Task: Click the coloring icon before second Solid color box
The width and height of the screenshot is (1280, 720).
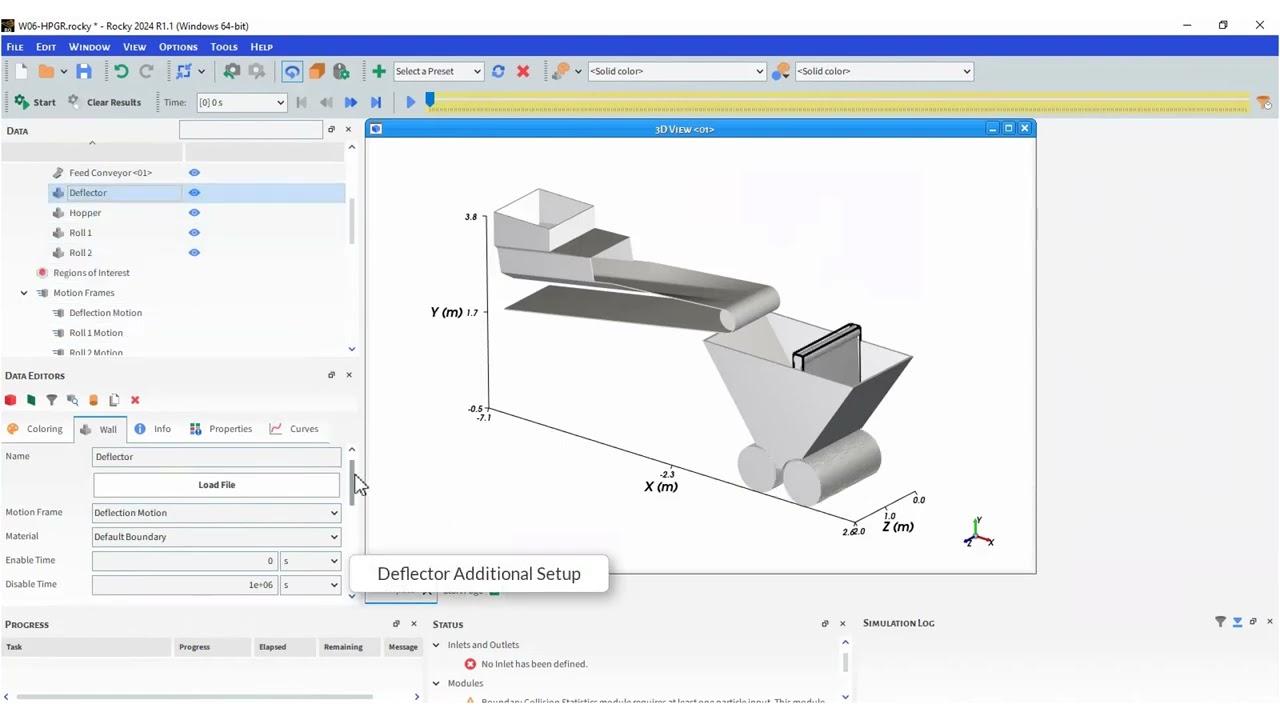Action: click(x=781, y=71)
